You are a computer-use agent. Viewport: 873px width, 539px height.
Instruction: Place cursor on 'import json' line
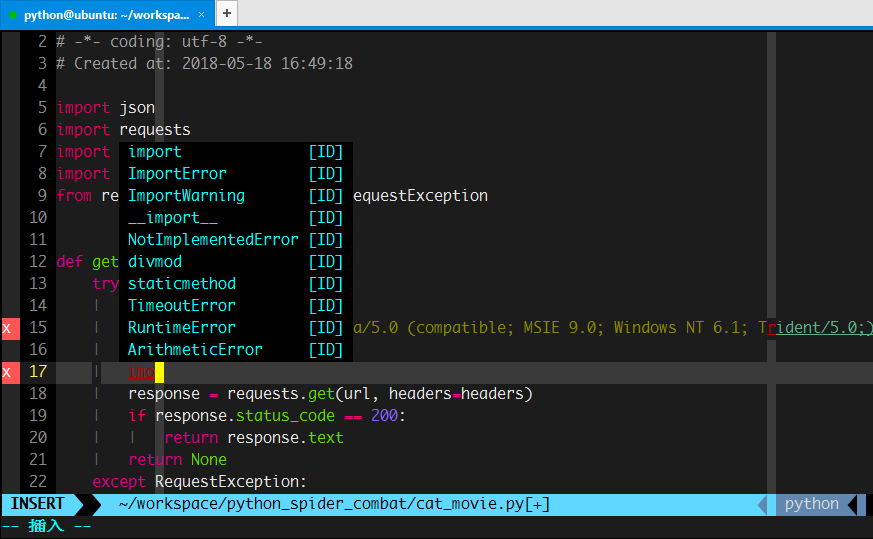pos(106,107)
